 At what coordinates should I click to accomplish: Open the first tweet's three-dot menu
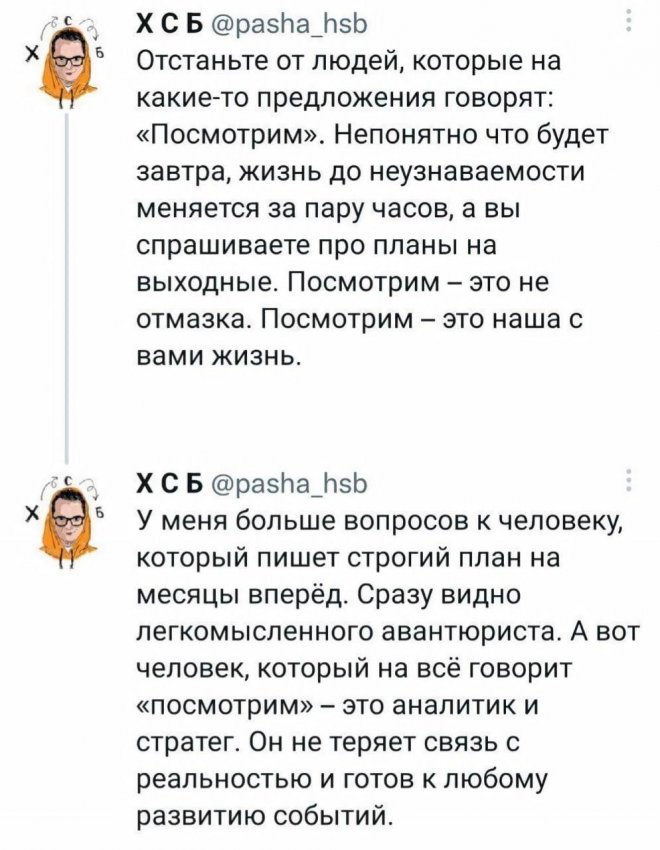629,20
